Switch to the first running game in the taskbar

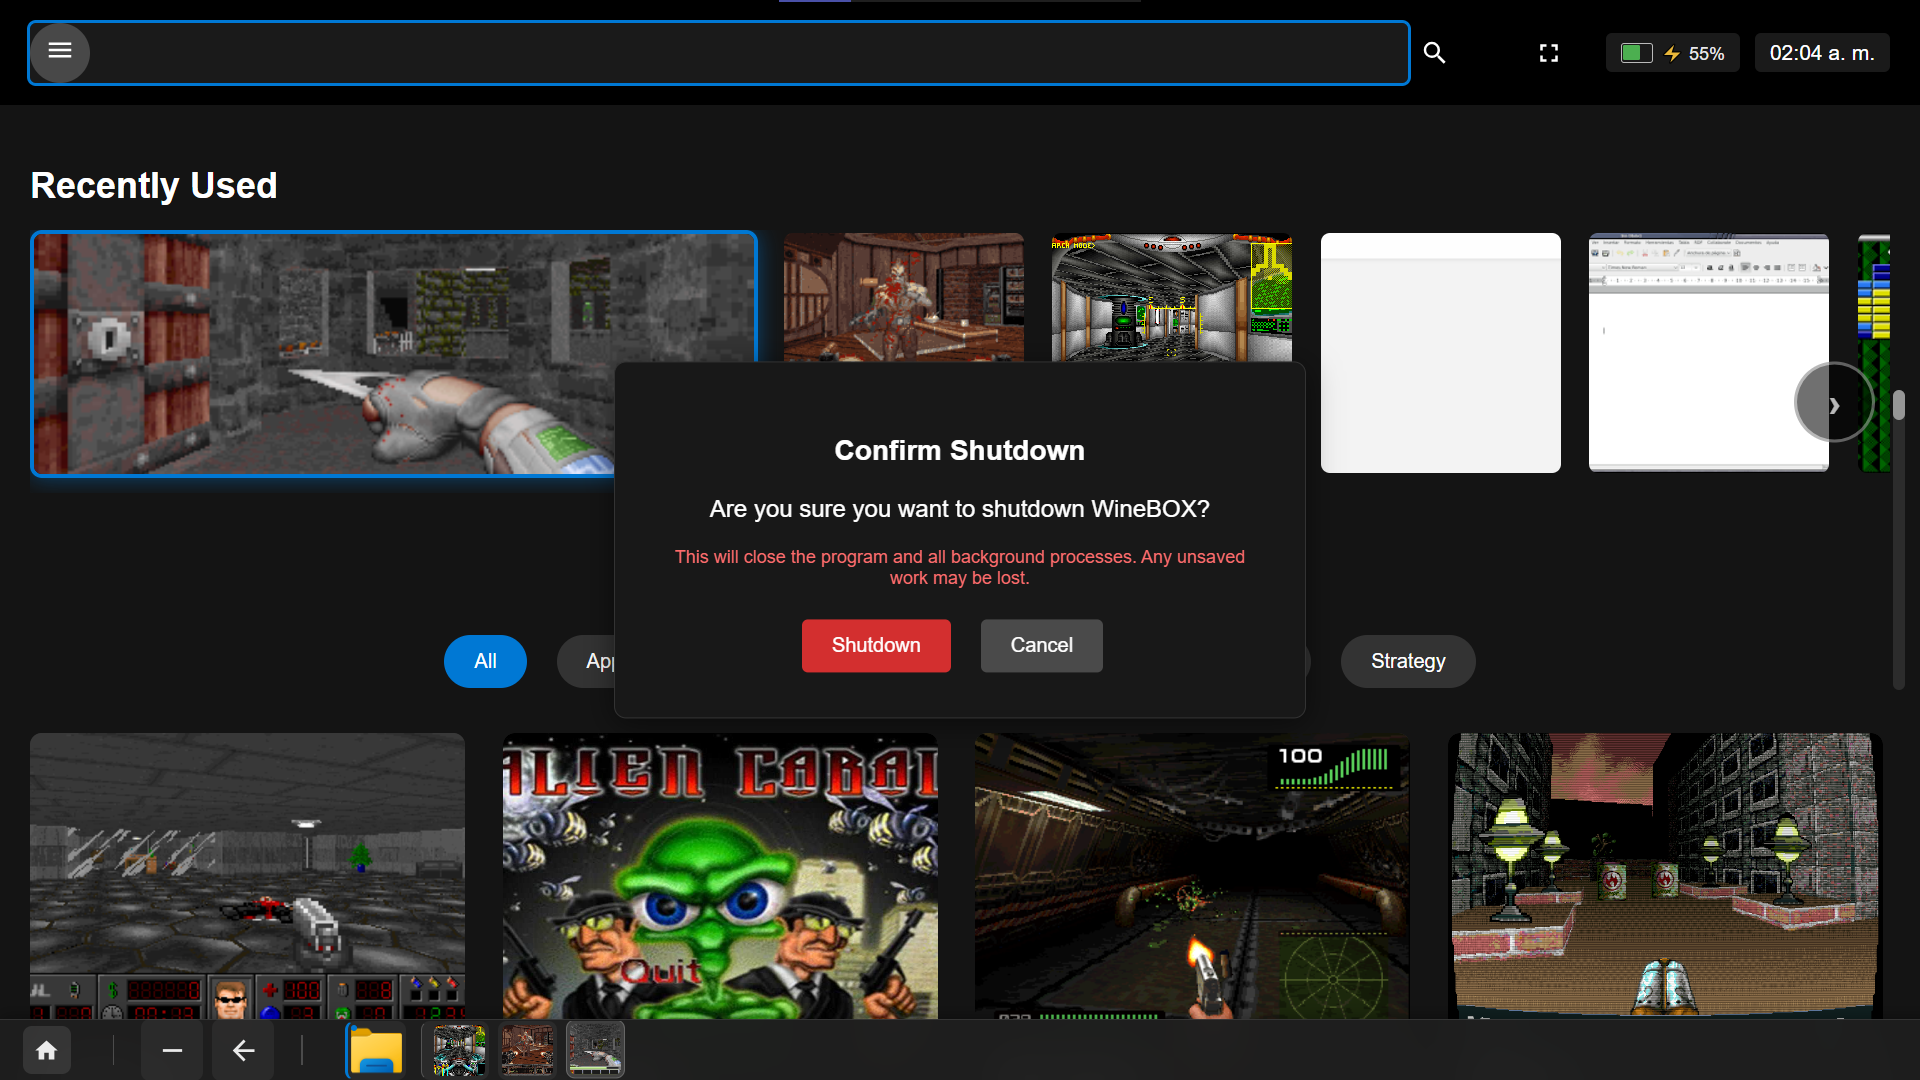click(459, 1050)
